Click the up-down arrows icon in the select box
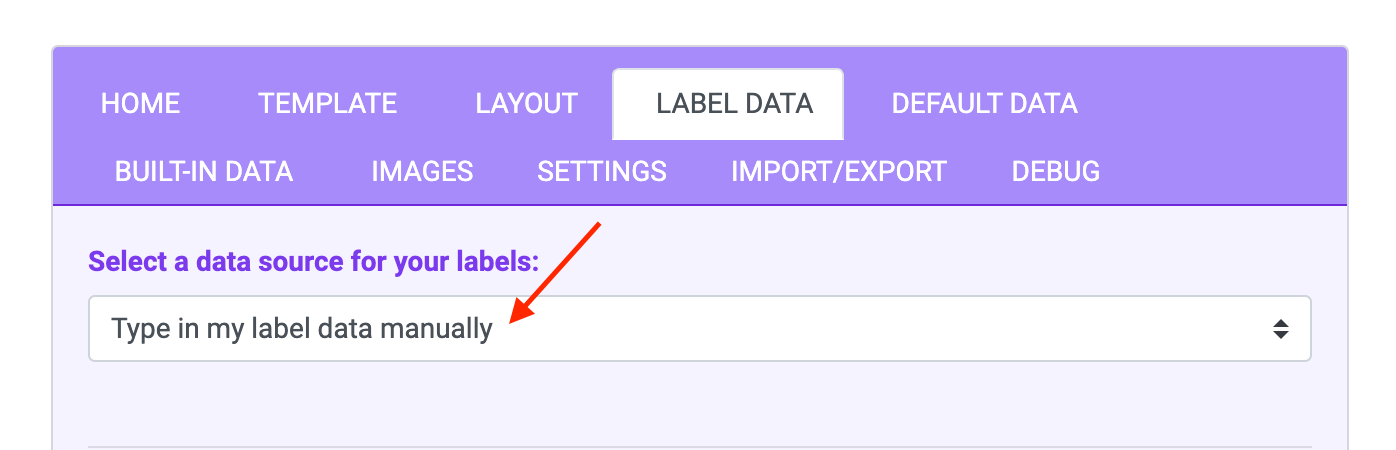 [1280, 329]
